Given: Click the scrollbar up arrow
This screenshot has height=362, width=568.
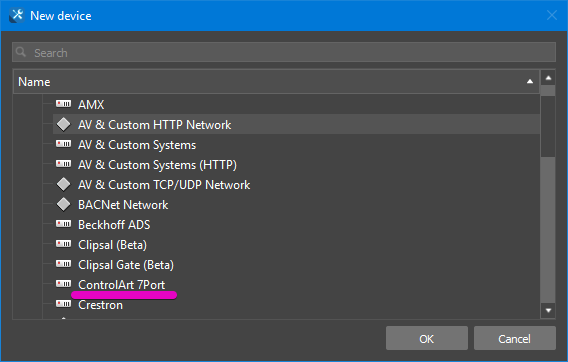Looking at the screenshot, I should (548, 78).
